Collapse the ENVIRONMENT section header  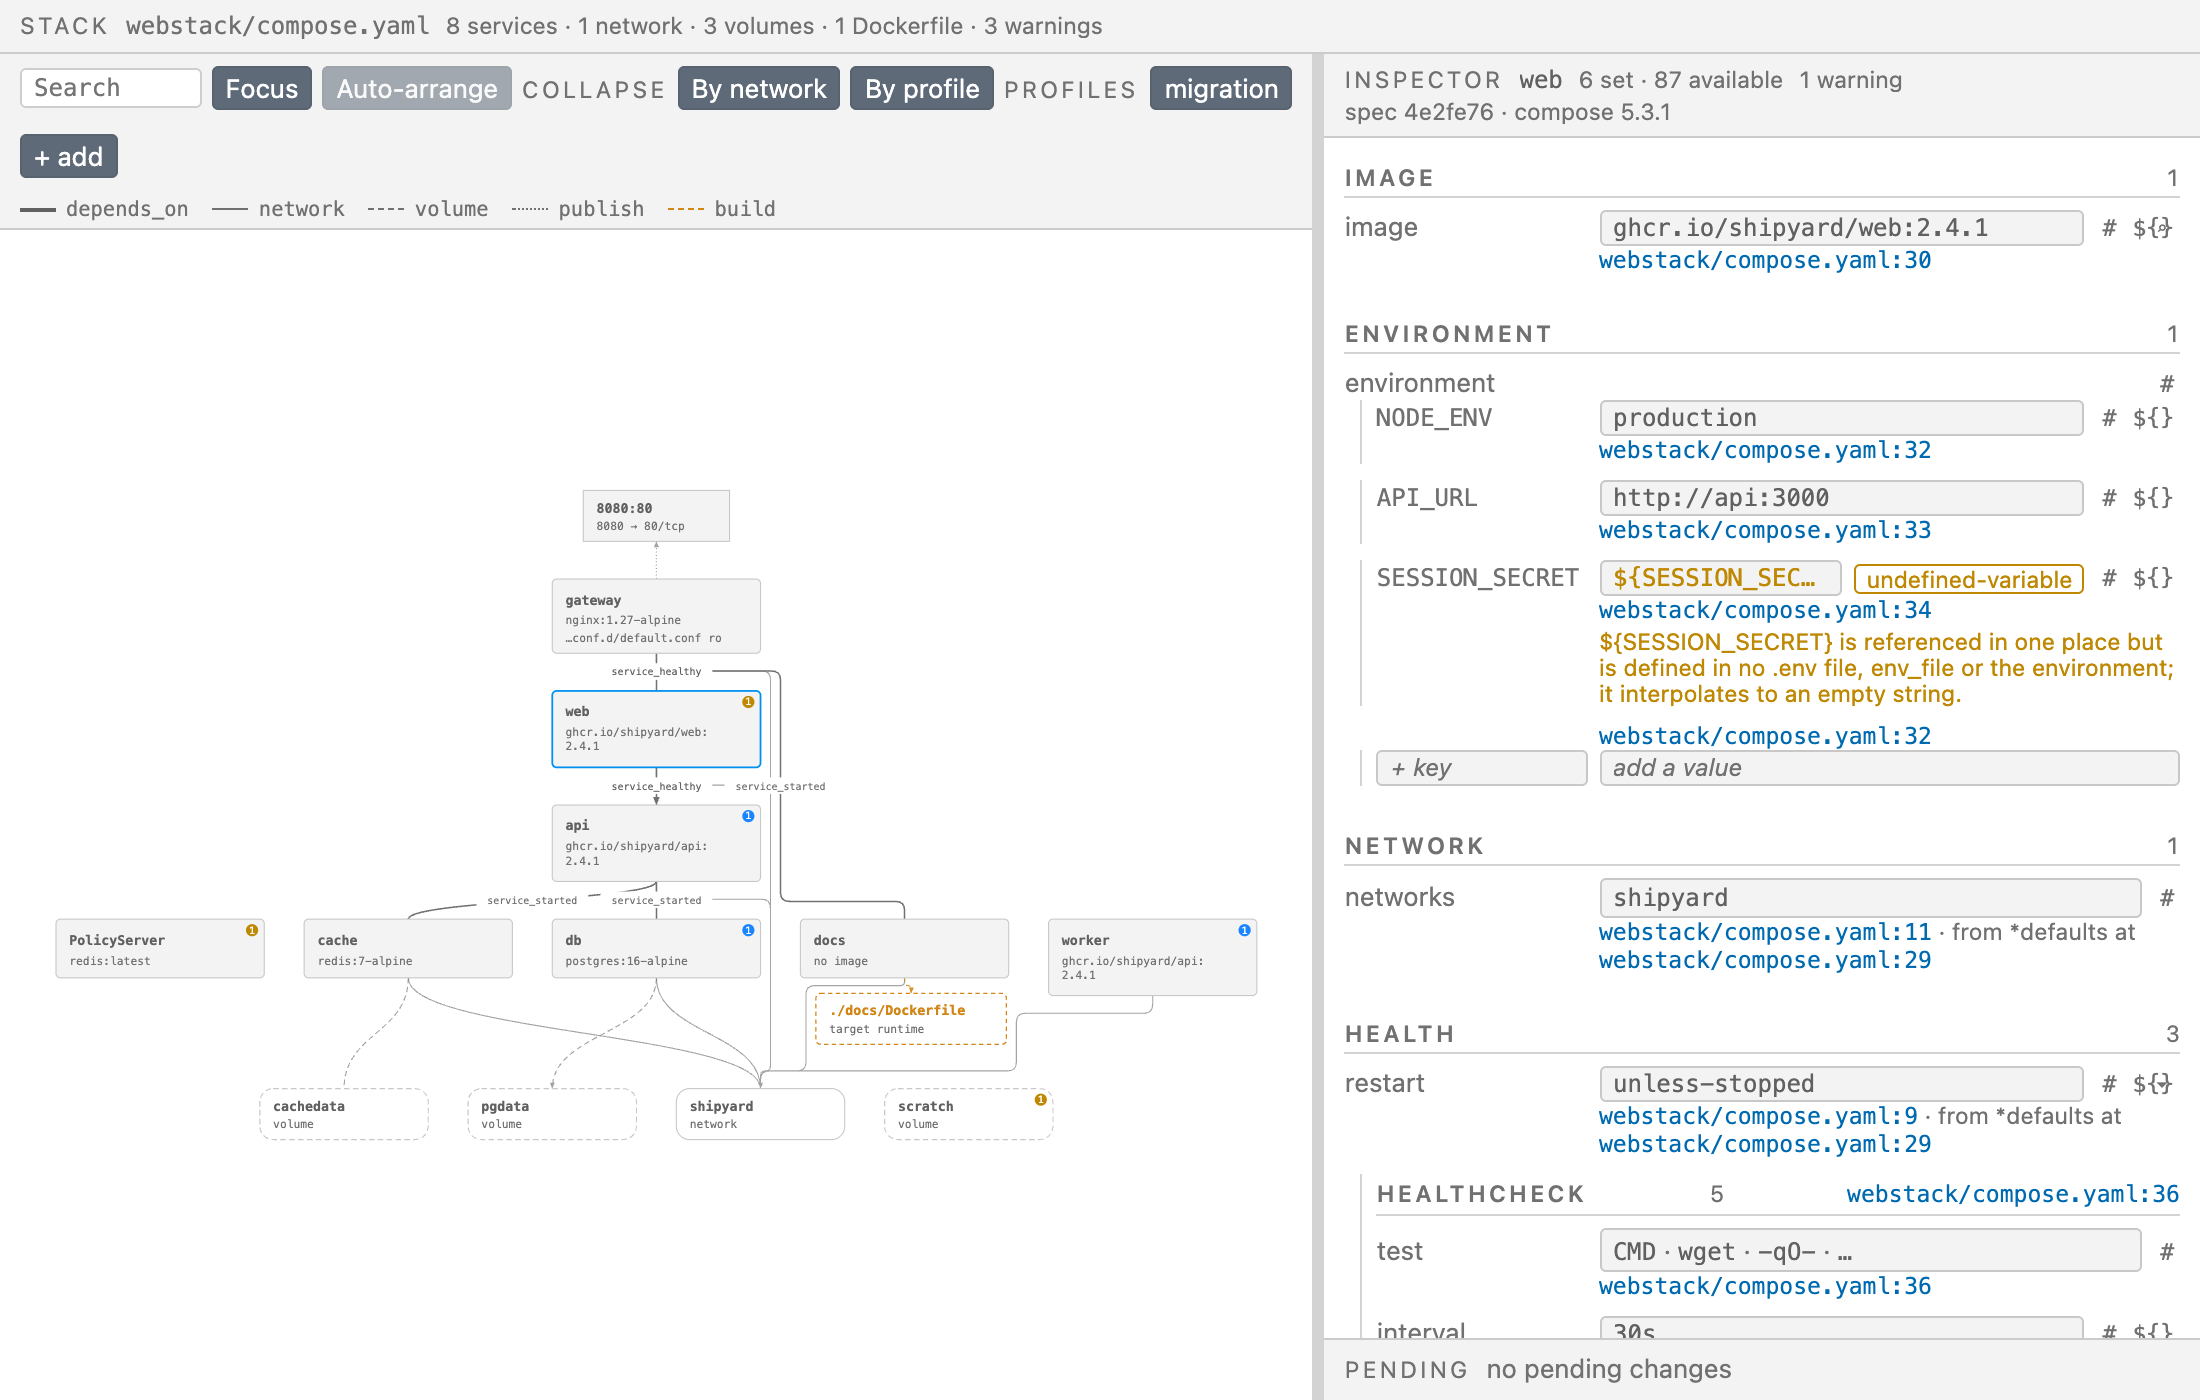(1762, 334)
